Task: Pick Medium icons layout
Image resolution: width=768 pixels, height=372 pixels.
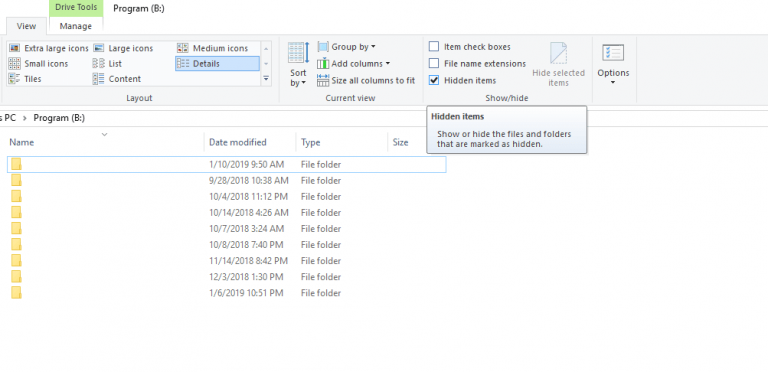Action: pos(213,48)
